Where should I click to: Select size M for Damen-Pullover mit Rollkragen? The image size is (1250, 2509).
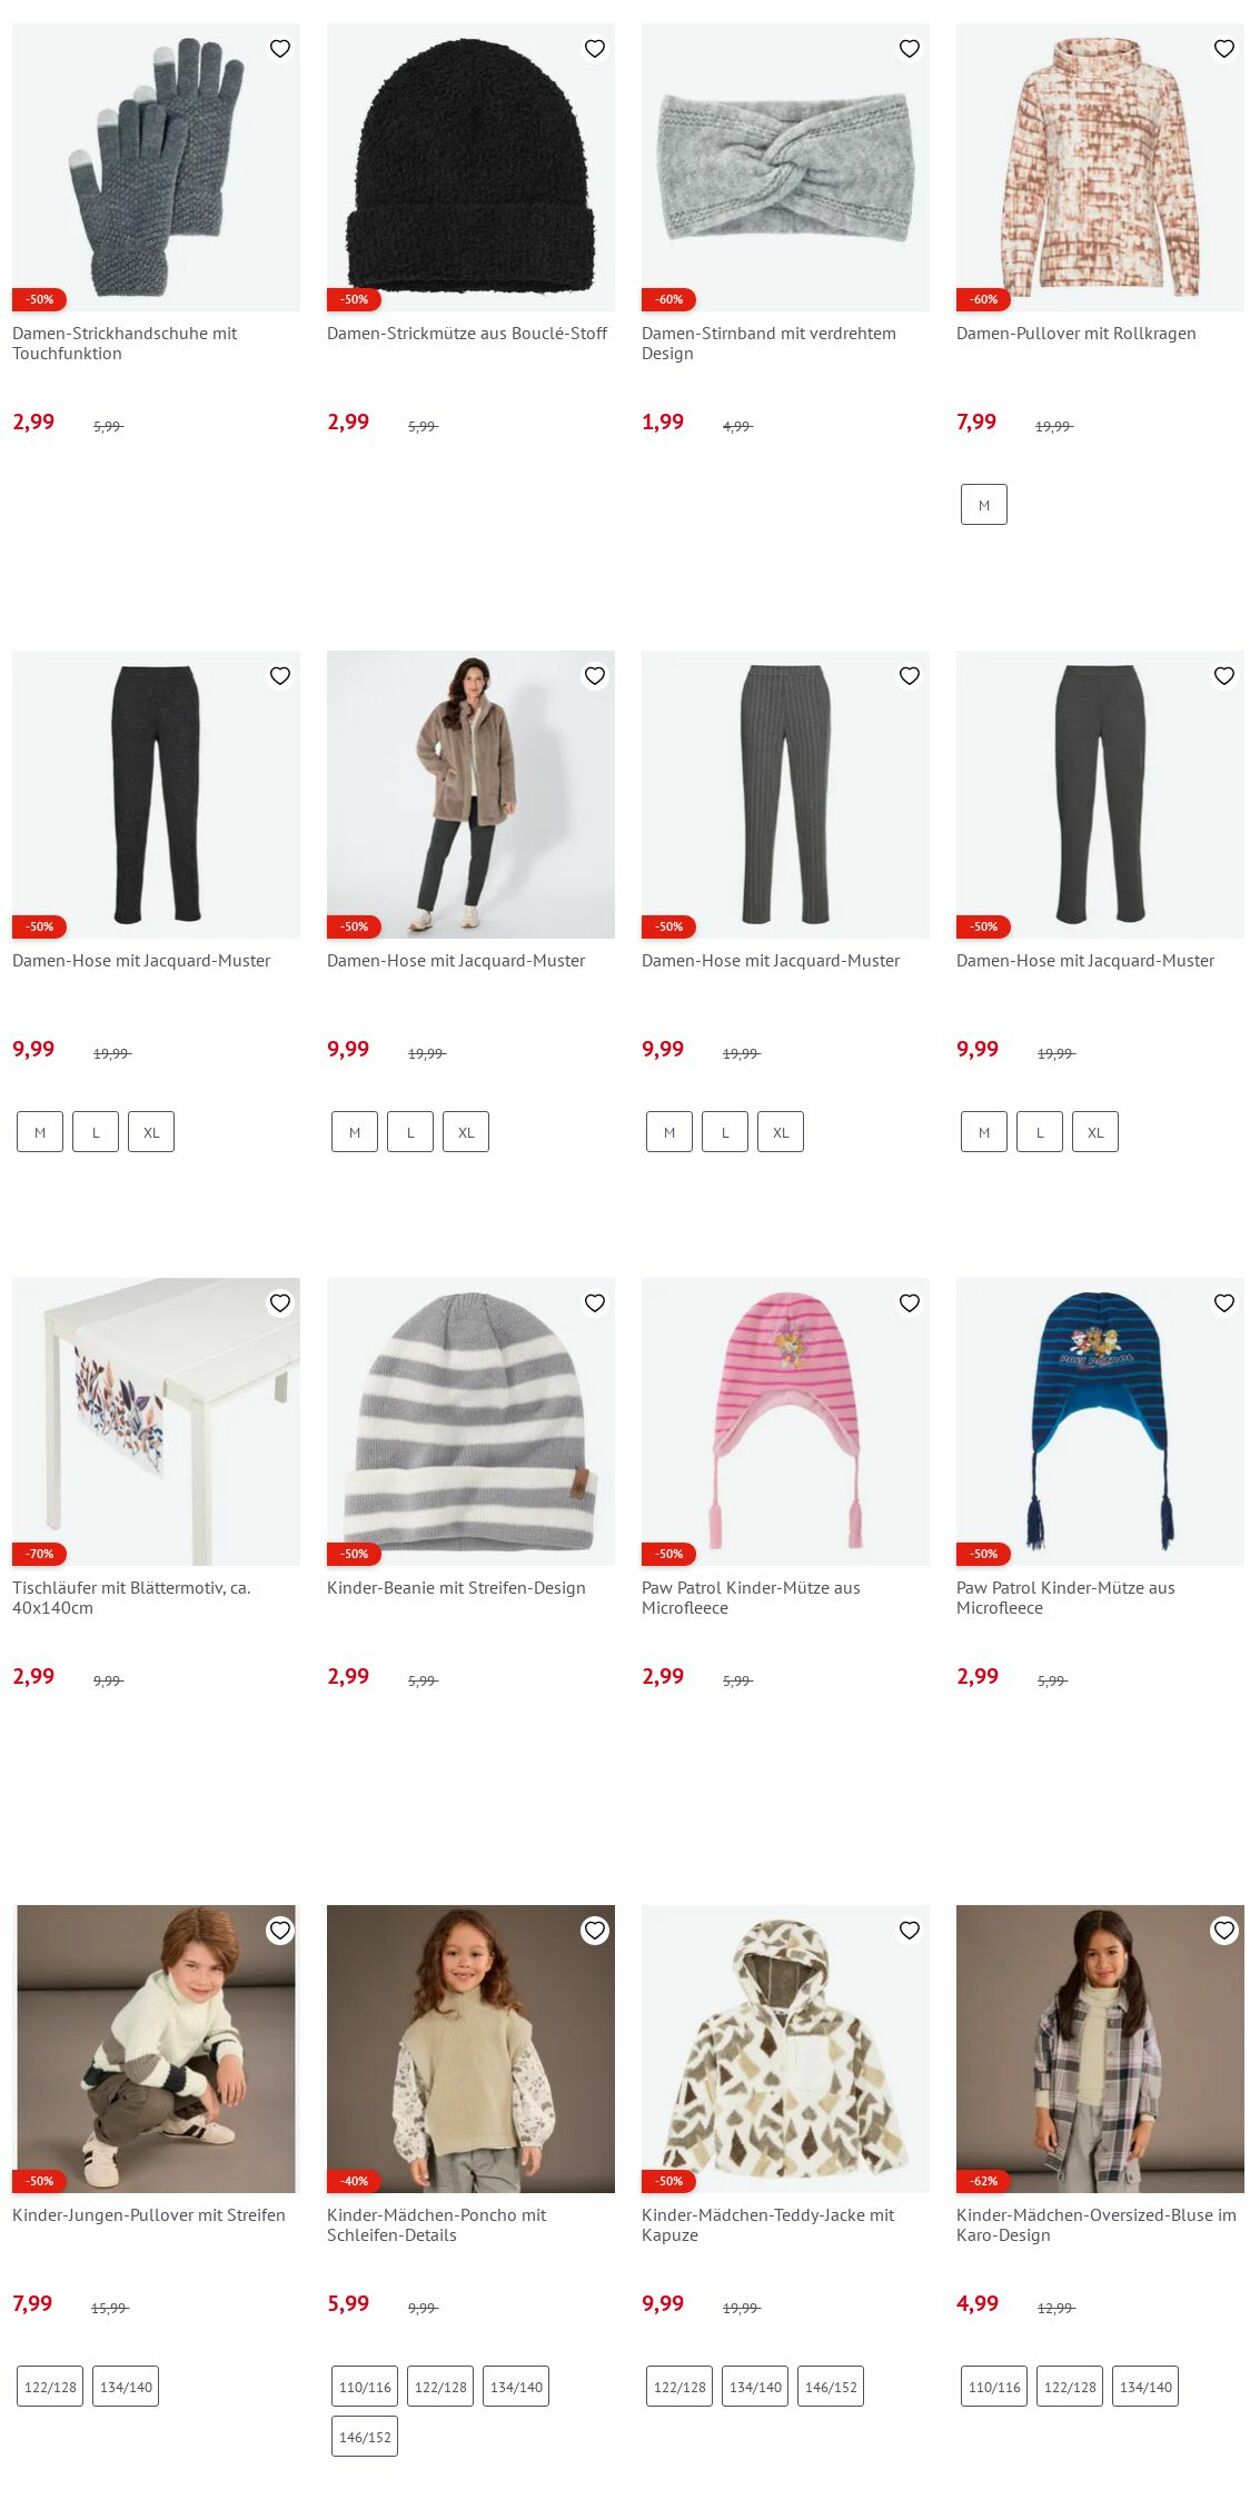(x=984, y=505)
